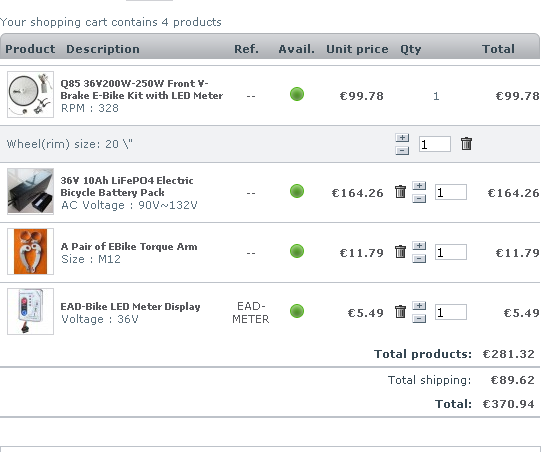Open A Pair of EBike Torque Arm link
This screenshot has width=560, height=452.
[129, 246]
